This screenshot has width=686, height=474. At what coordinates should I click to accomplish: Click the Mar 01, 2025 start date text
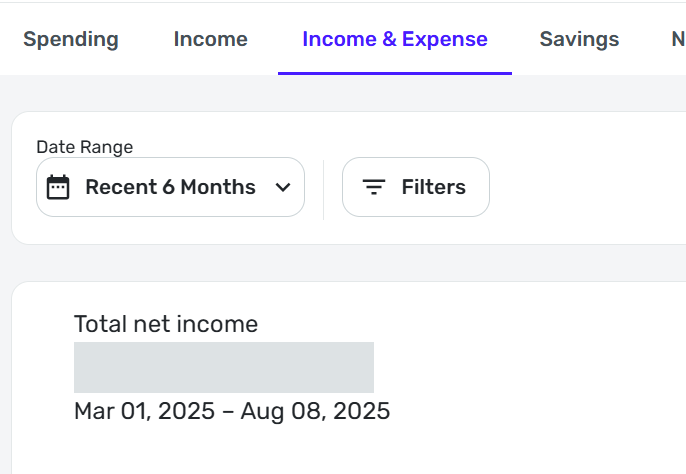pyautogui.click(x=144, y=411)
